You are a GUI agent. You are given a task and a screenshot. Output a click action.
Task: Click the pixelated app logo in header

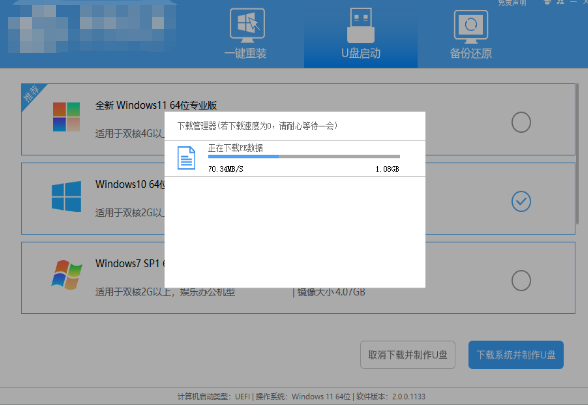[92, 28]
